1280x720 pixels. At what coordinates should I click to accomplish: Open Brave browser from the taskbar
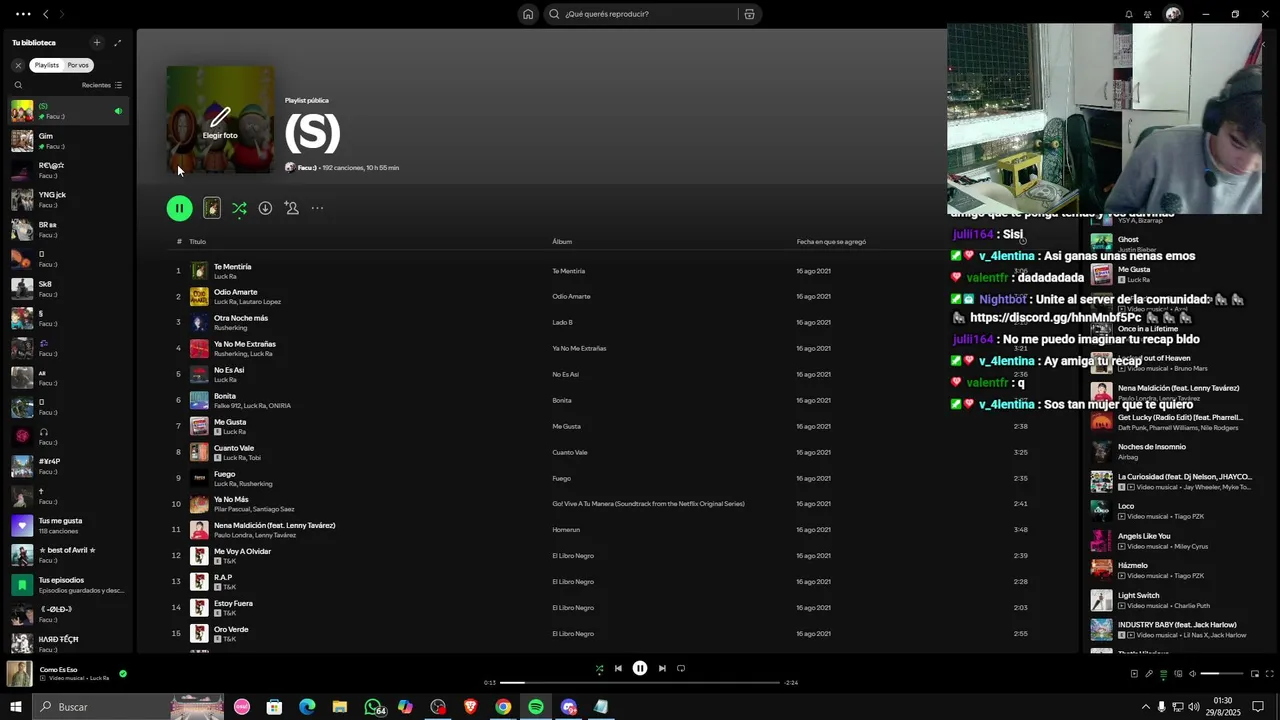tap(470, 707)
